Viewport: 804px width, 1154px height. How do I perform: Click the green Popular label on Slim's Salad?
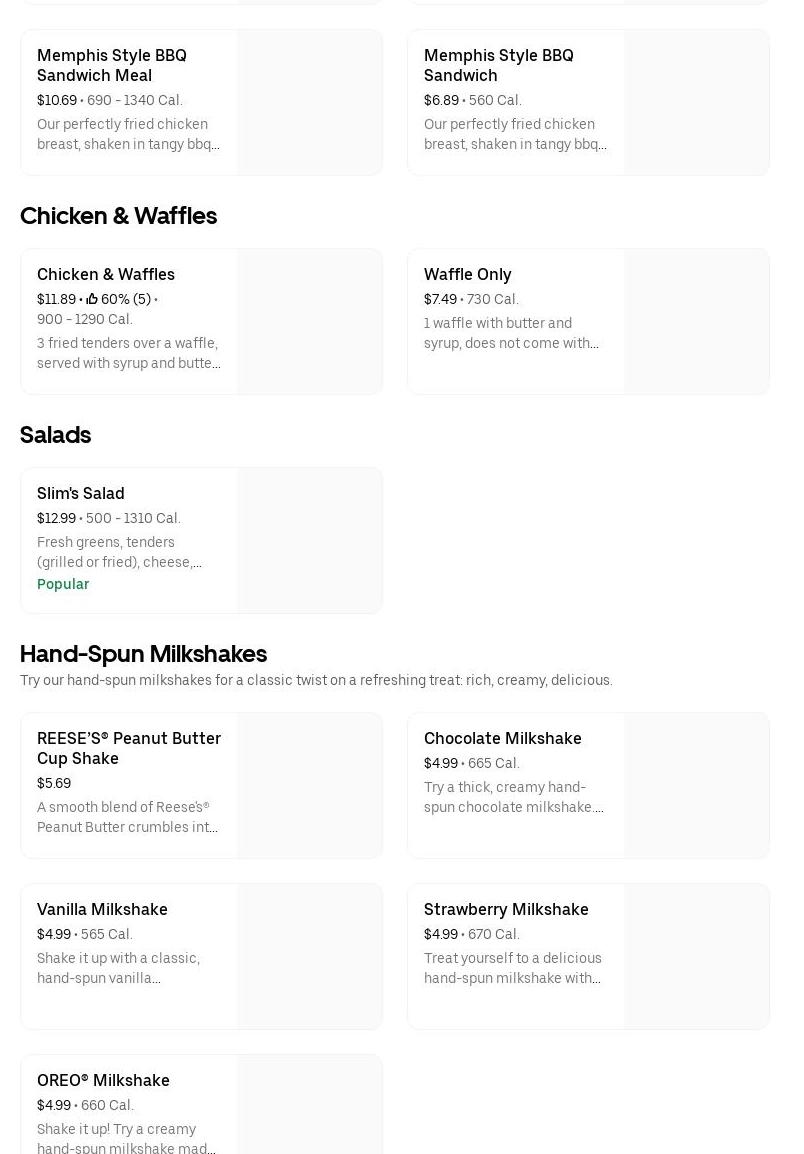63,584
